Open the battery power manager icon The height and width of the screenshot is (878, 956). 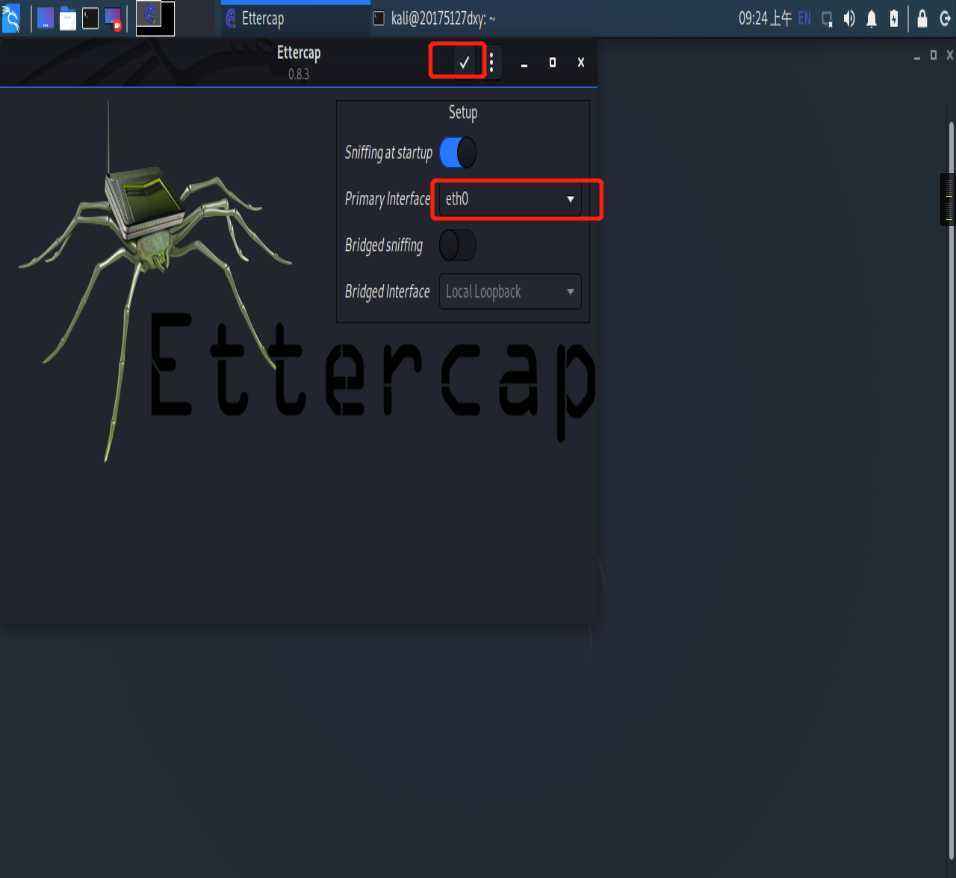tap(894, 19)
